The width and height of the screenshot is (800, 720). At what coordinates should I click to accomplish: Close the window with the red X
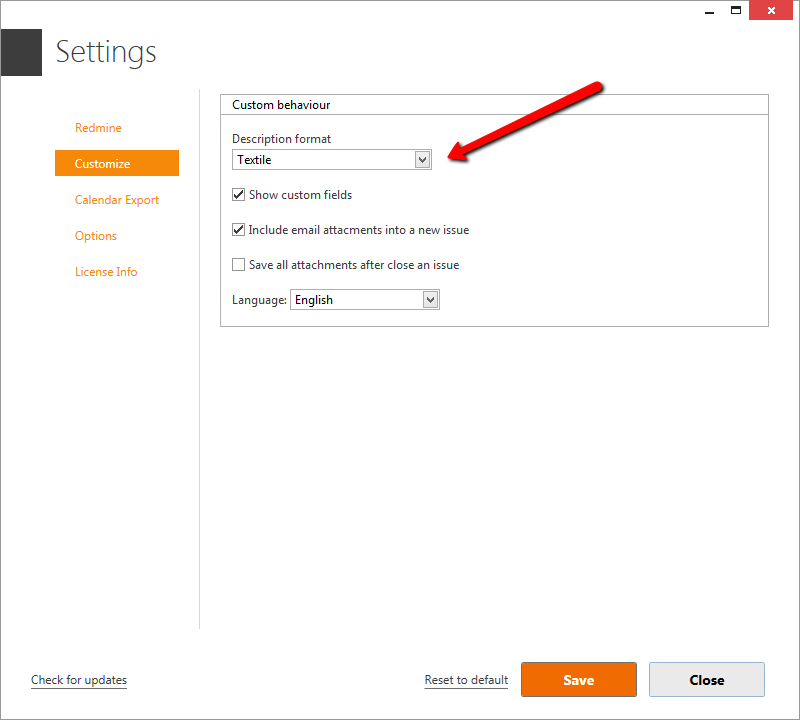773,10
